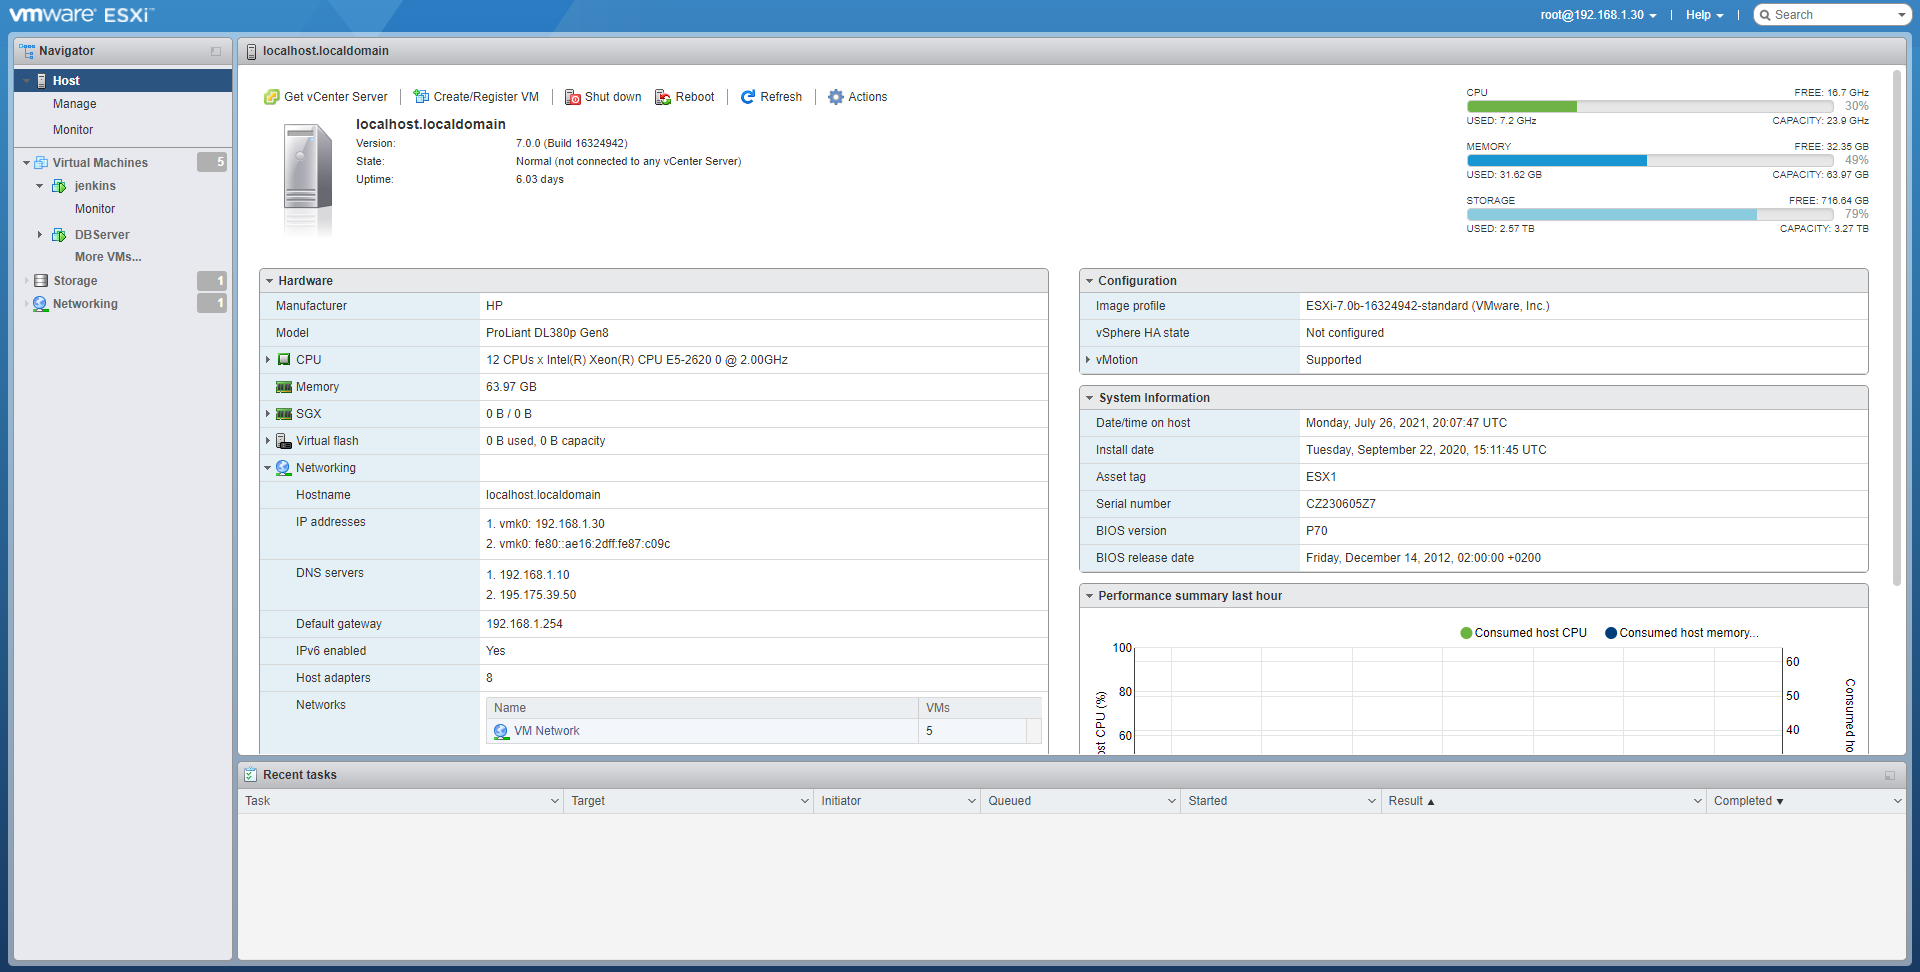Open the Help menu
The width and height of the screenshot is (1920, 972).
pos(1704,14)
